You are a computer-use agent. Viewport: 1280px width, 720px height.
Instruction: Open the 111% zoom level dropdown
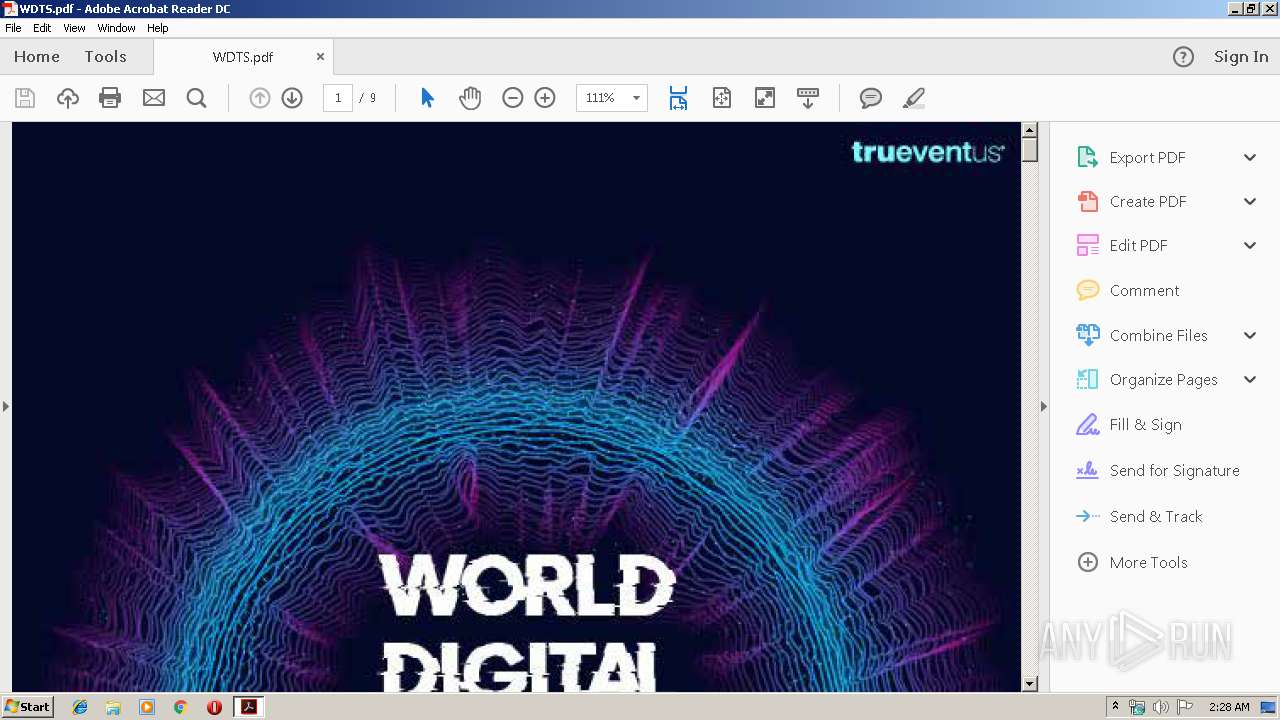coord(636,98)
